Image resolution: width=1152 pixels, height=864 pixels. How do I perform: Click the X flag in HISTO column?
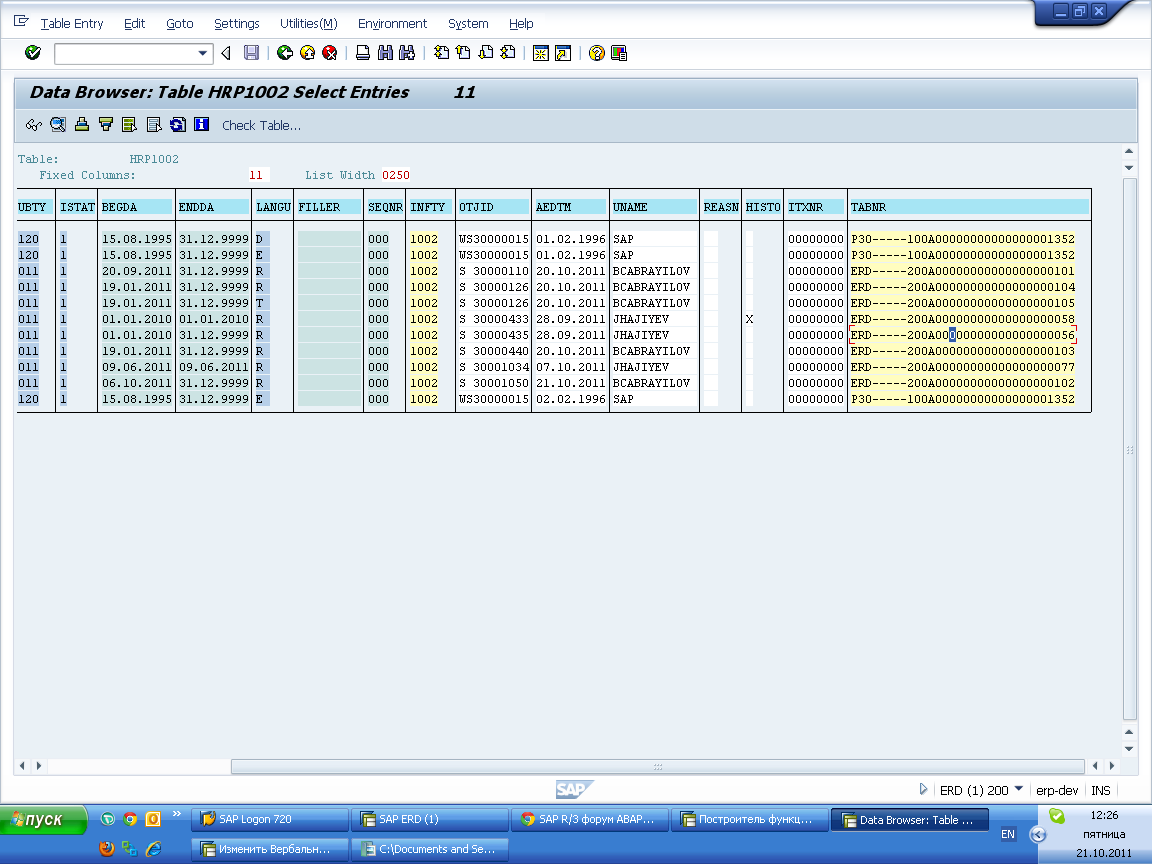pos(749,319)
